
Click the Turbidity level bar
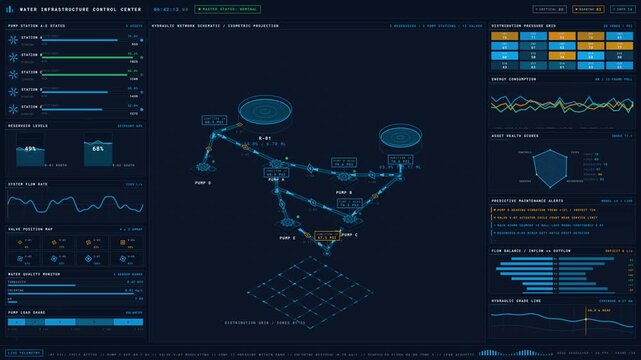coord(42,285)
